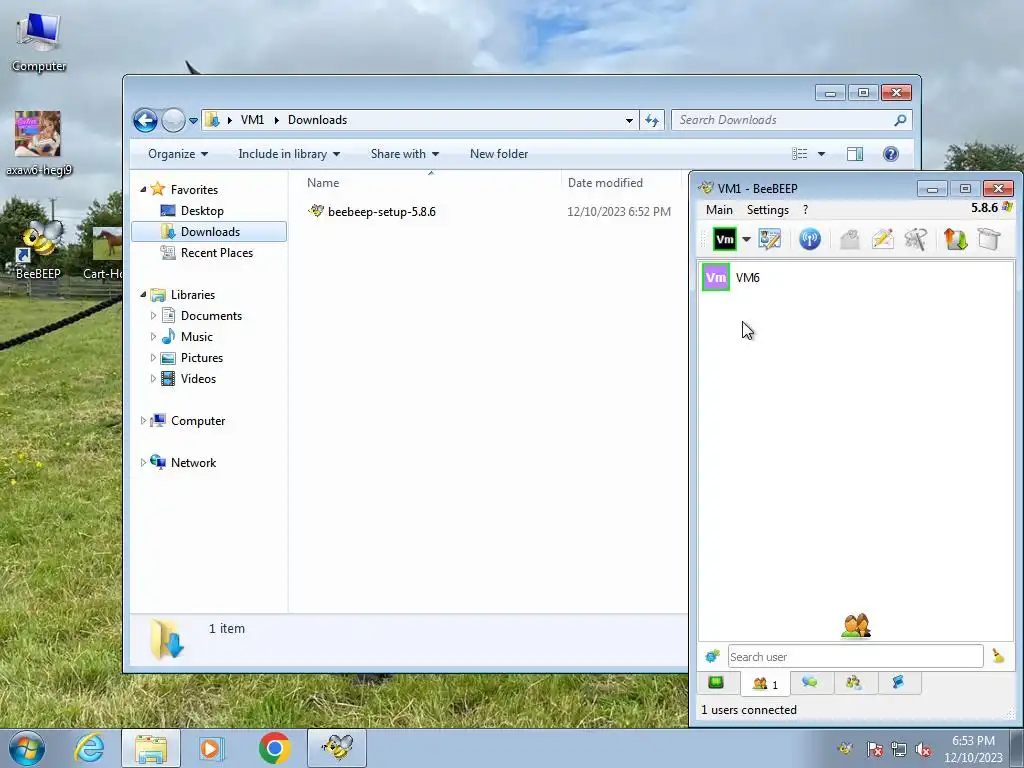This screenshot has width=1024, height=768.
Task: Open Chrome from the taskbar
Action: 274,748
